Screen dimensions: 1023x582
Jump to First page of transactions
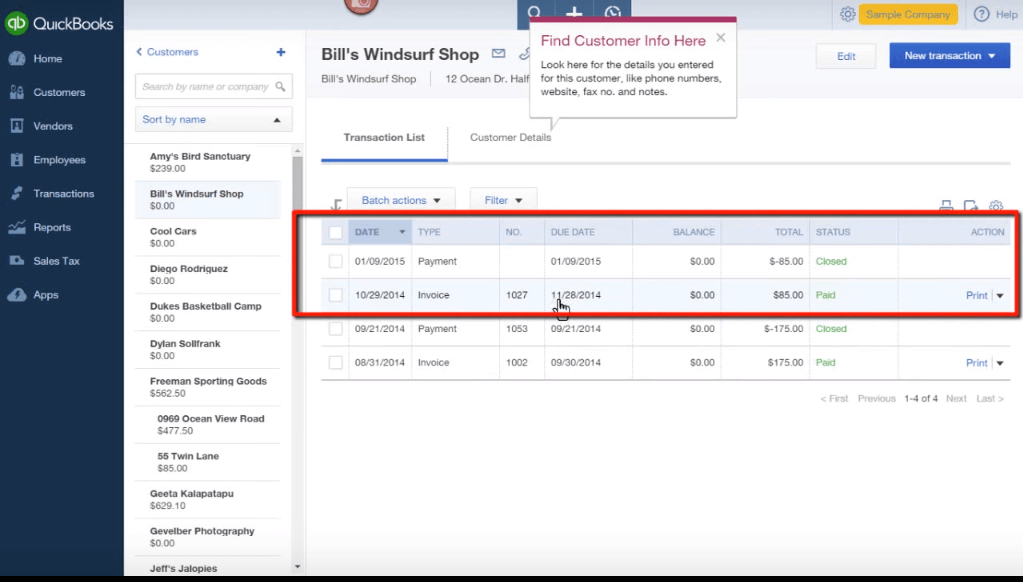pyautogui.click(x=834, y=399)
